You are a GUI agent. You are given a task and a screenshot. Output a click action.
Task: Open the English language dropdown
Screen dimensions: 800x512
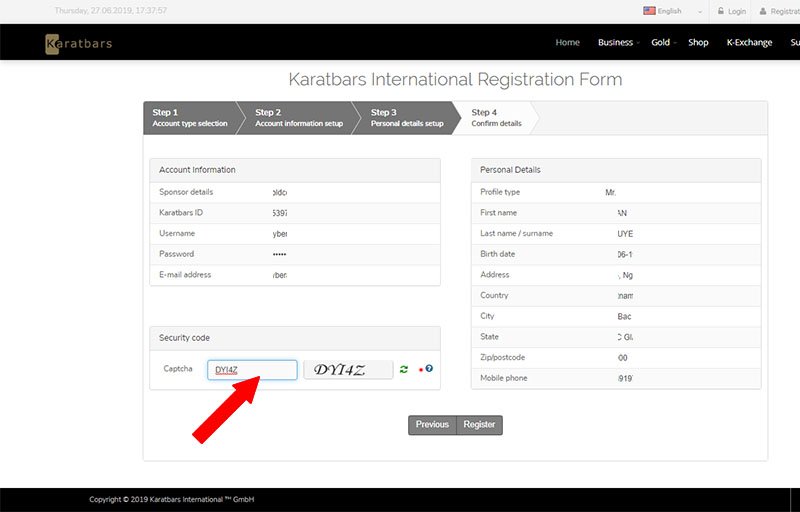(673, 11)
